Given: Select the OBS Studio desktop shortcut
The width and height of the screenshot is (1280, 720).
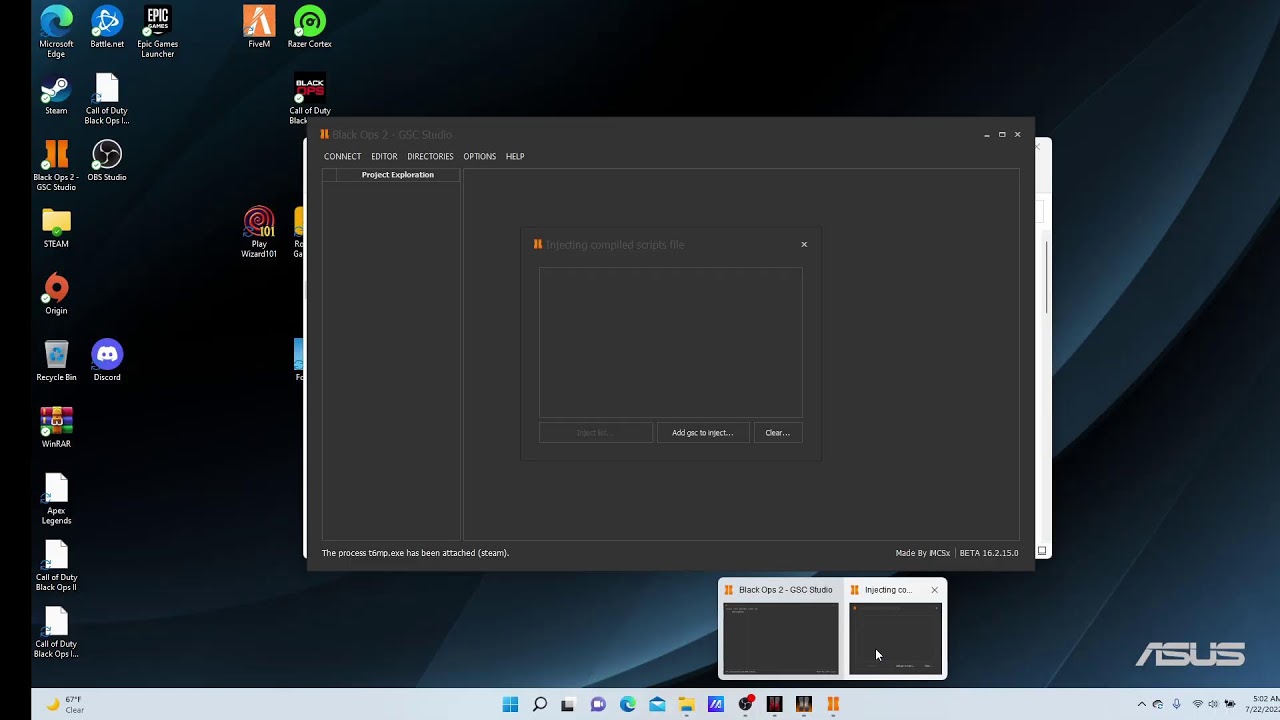Looking at the screenshot, I should tap(107, 160).
